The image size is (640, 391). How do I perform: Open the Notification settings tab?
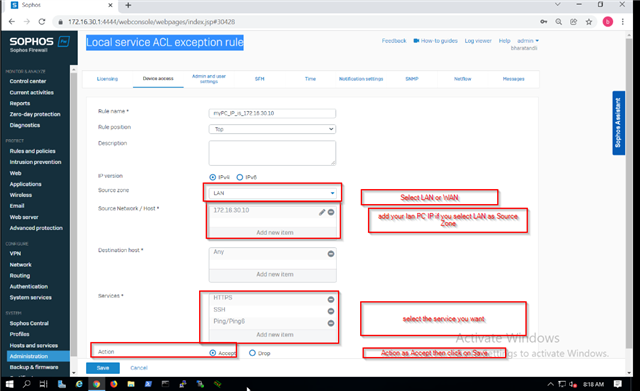pyautogui.click(x=361, y=79)
